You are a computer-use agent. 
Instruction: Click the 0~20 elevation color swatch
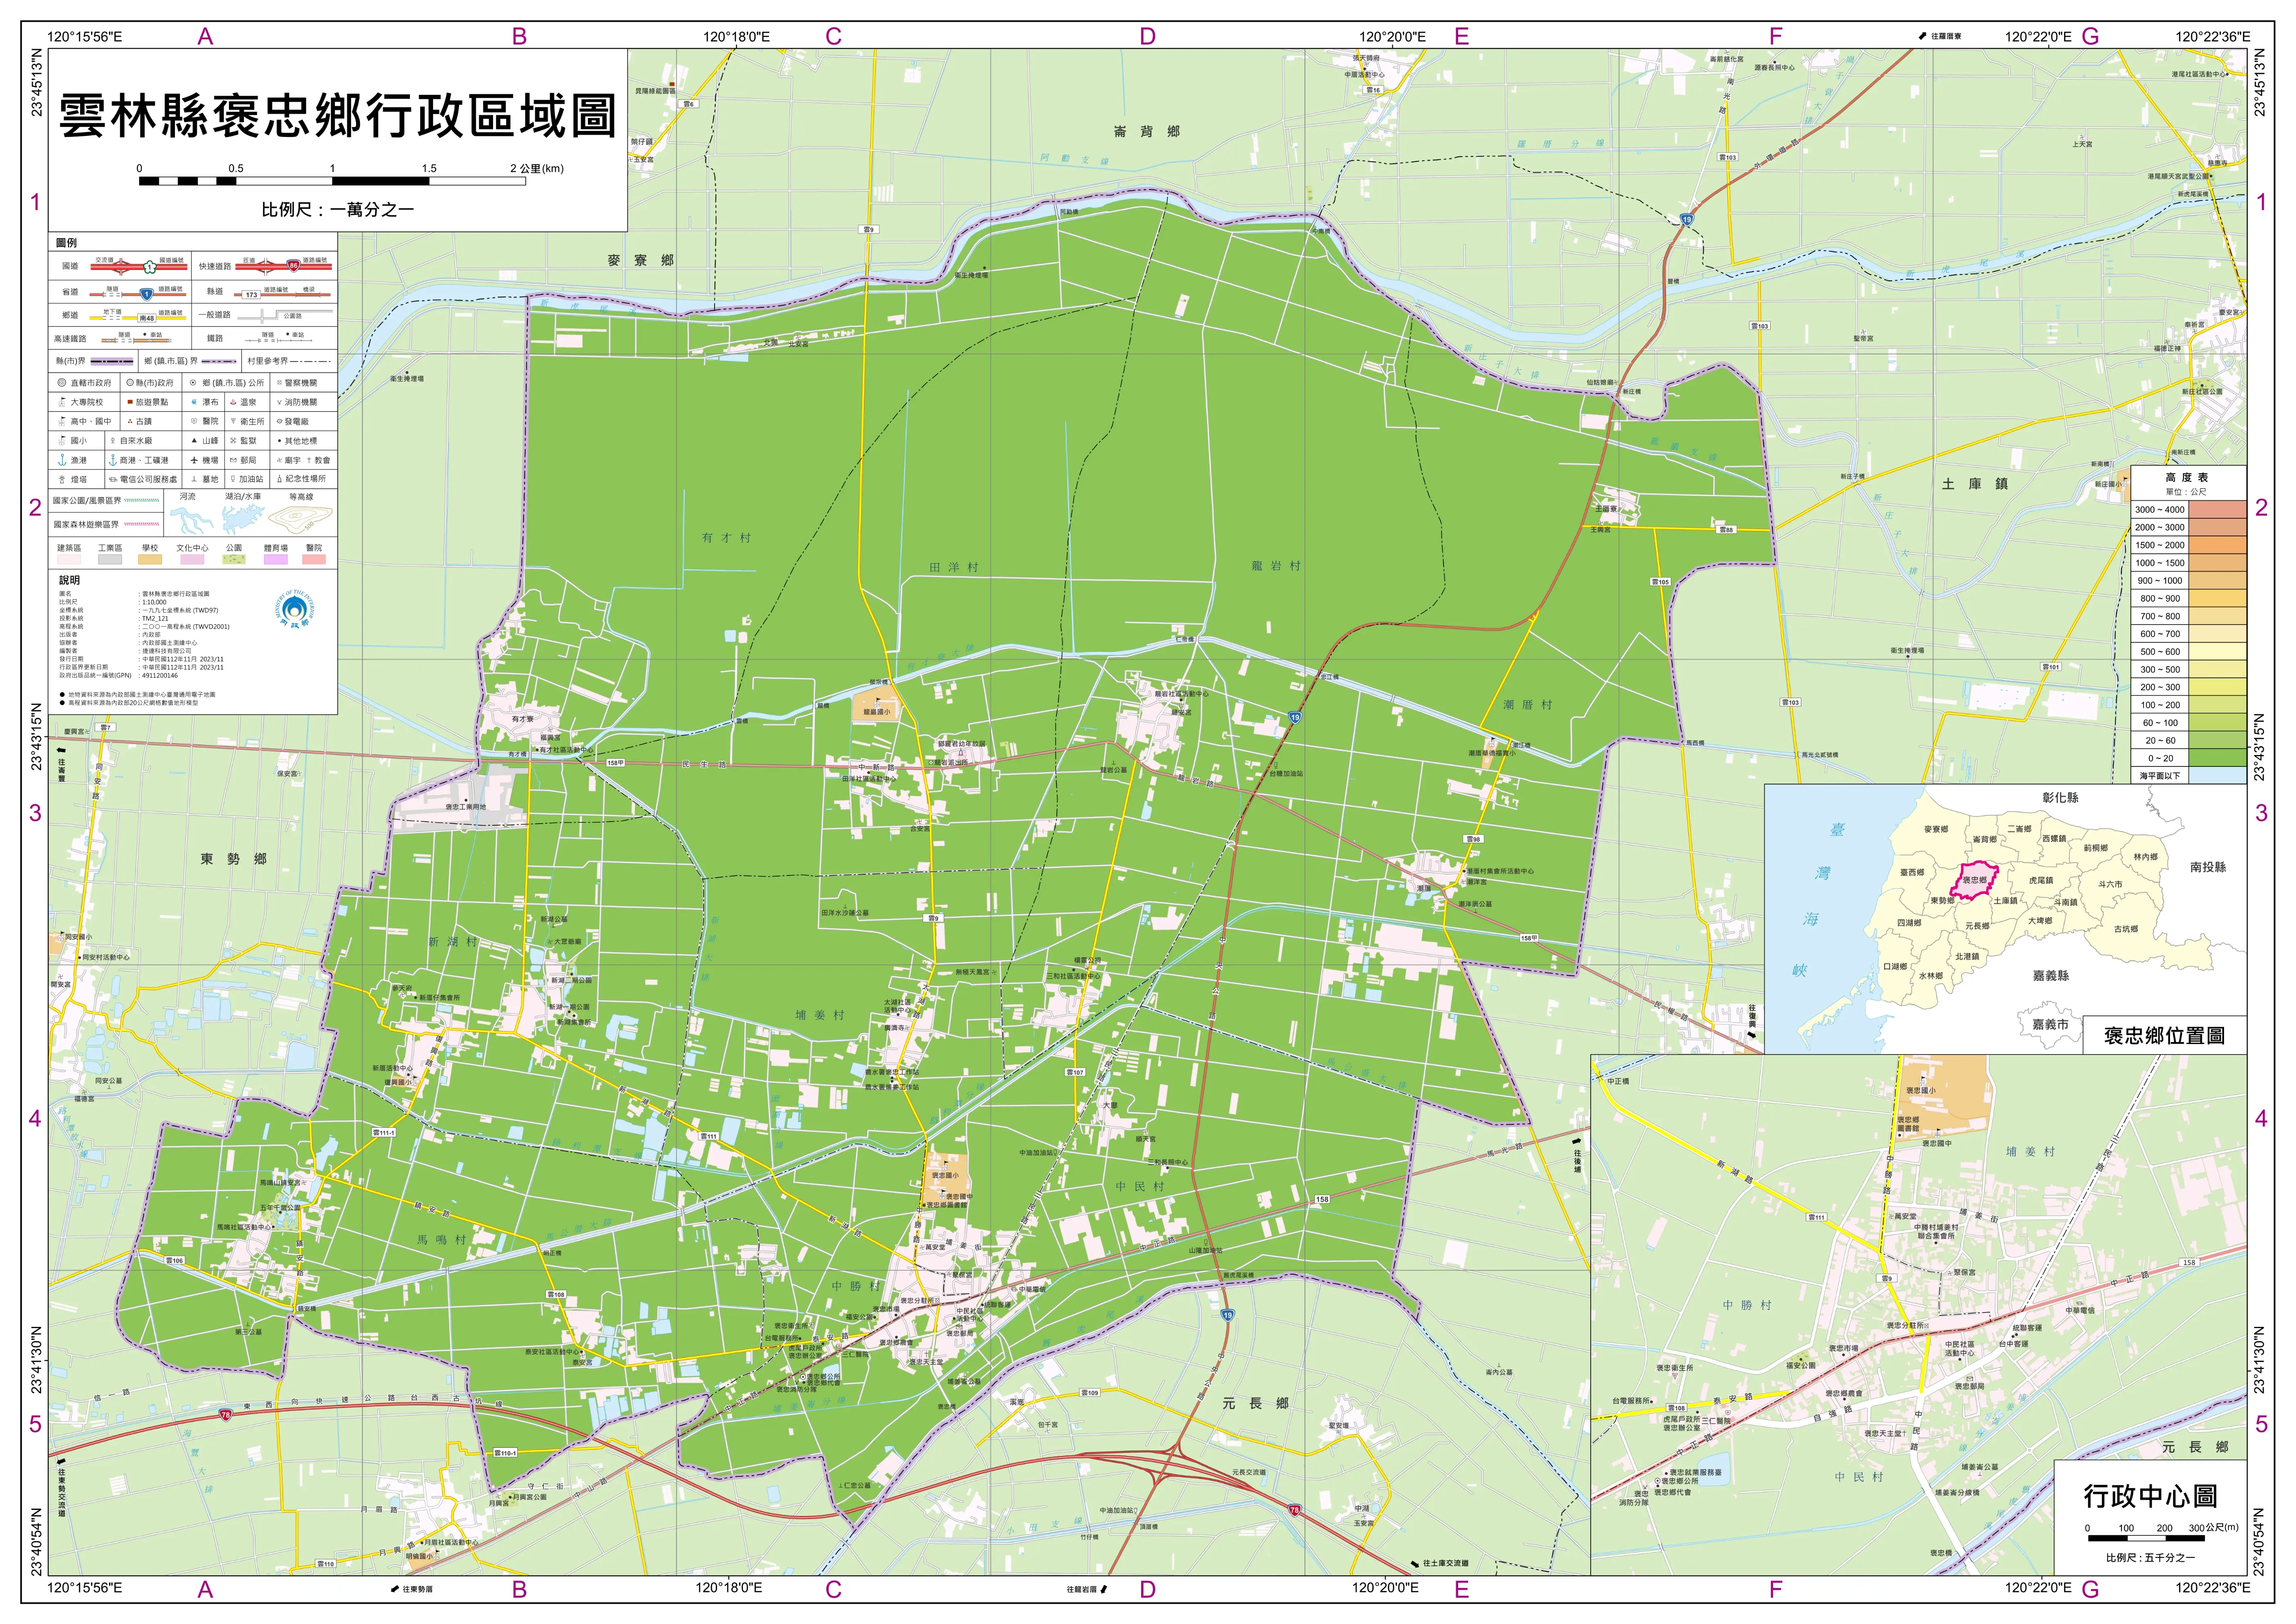[2218, 758]
